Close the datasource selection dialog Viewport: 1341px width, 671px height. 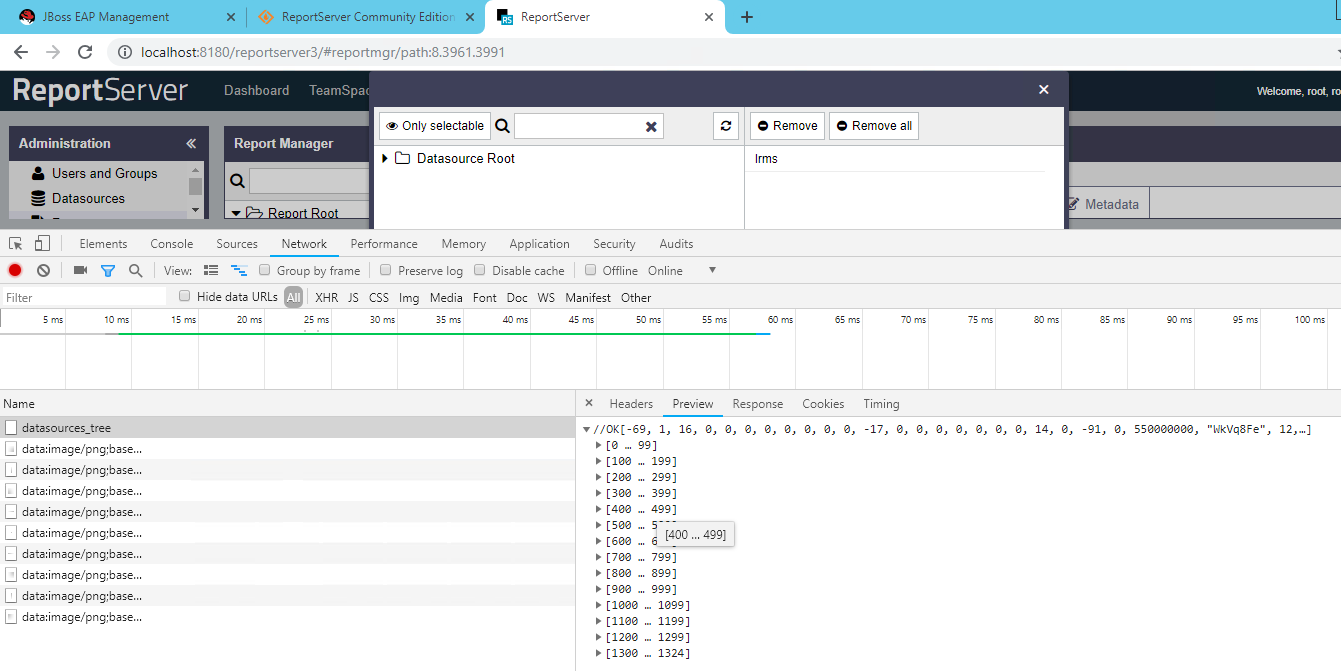[1044, 89]
